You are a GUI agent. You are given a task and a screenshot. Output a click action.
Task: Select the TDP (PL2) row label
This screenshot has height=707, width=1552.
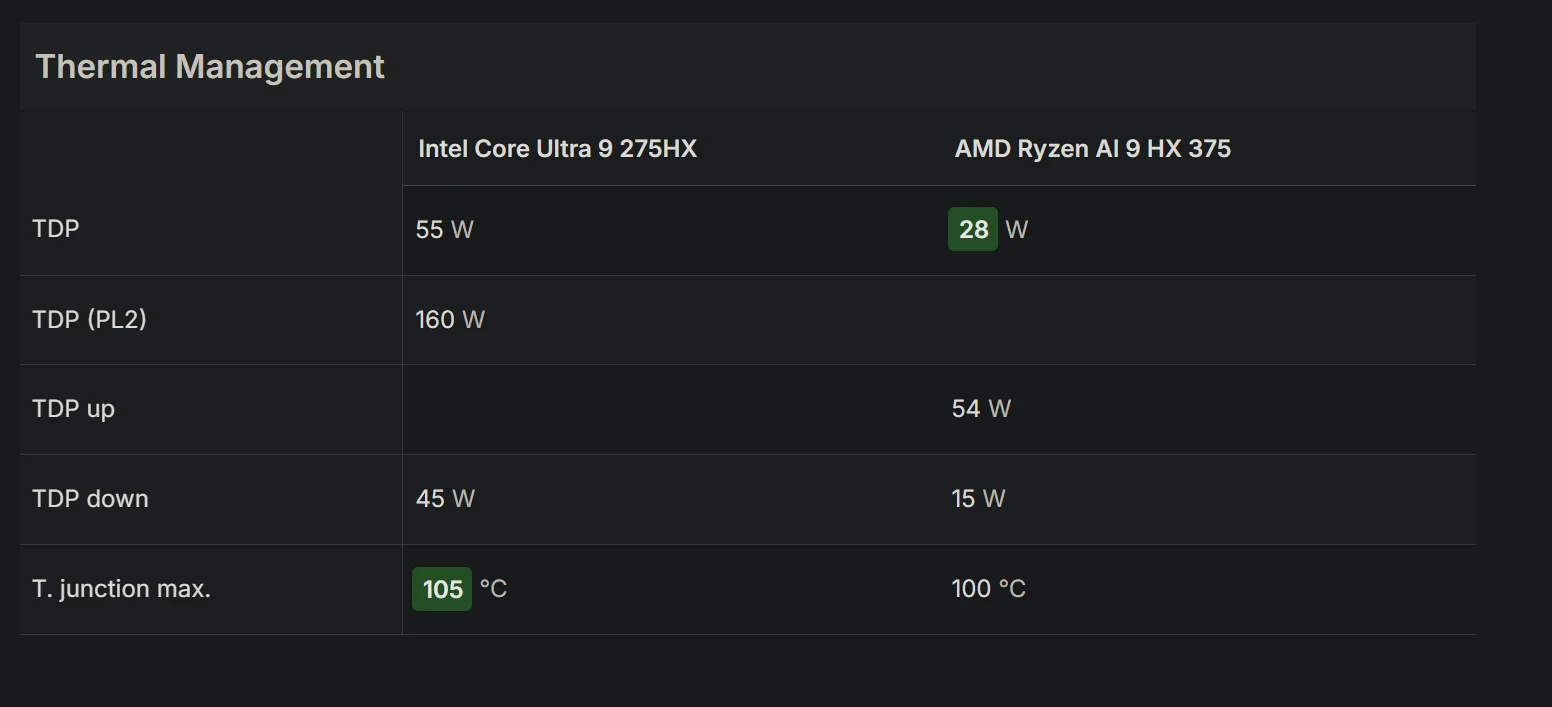(x=89, y=319)
